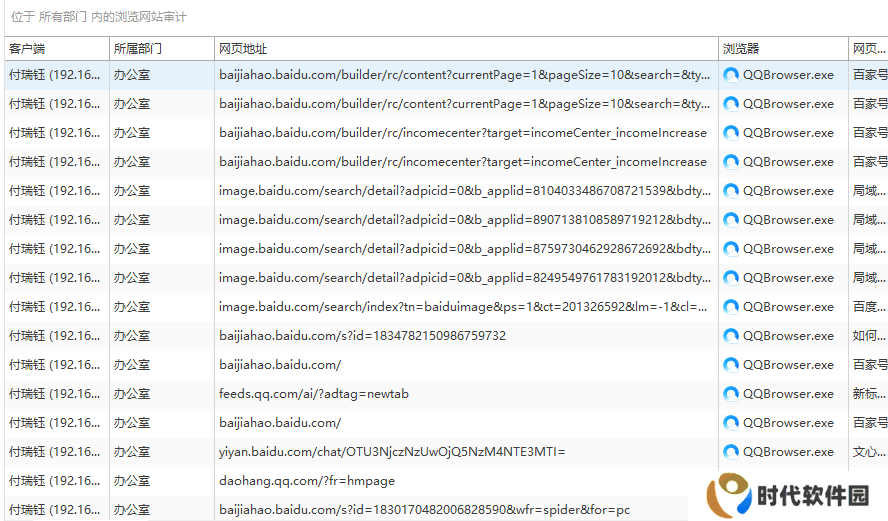Image resolution: width=888 pixels, height=521 pixels.
Task: Click 局域... title in applid=8104033486708721539 row
Action: click(869, 191)
